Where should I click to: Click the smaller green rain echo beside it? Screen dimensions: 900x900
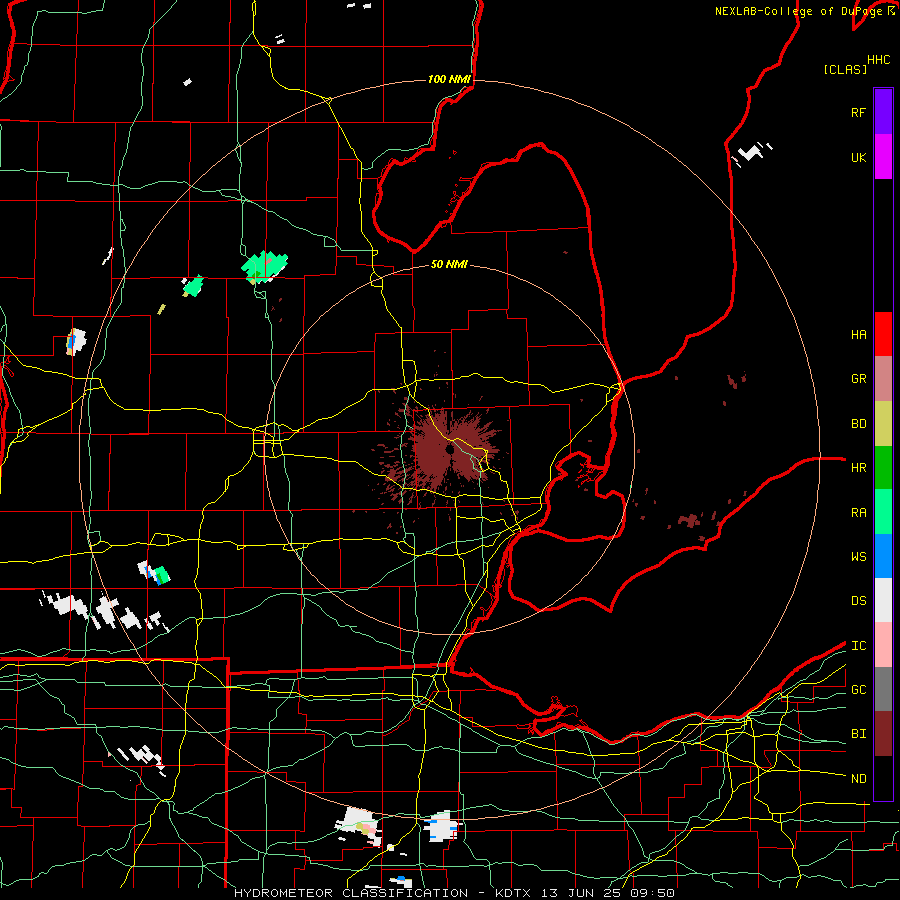[193, 286]
